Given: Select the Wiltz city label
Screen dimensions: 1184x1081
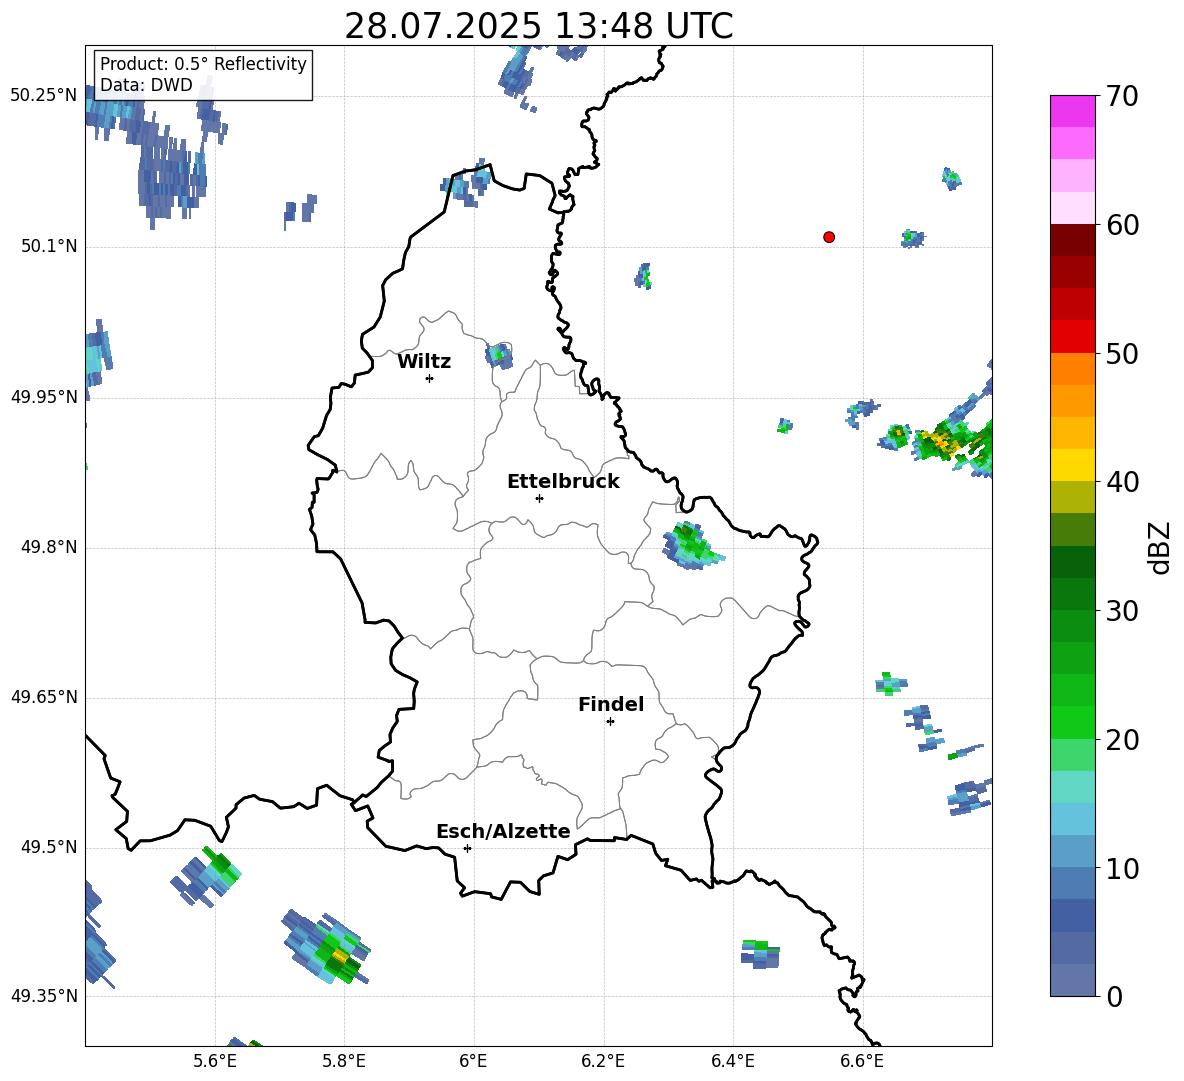Looking at the screenshot, I should [424, 362].
